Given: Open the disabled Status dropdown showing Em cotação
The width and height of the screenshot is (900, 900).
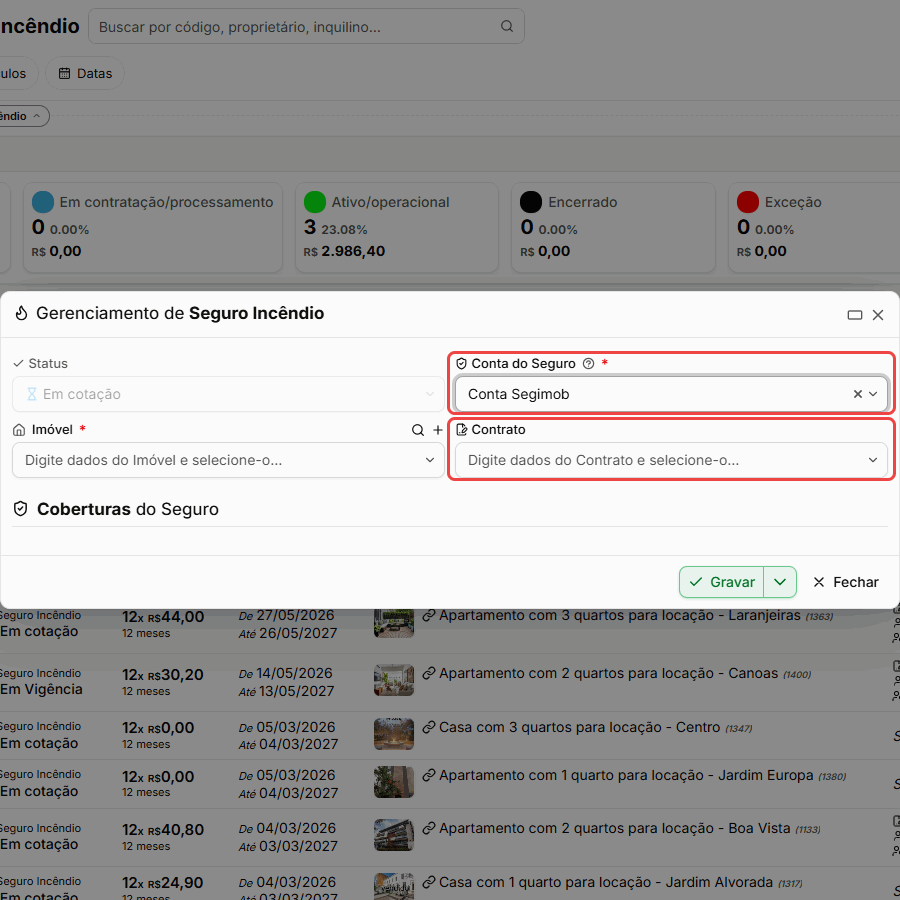Looking at the screenshot, I should point(228,394).
